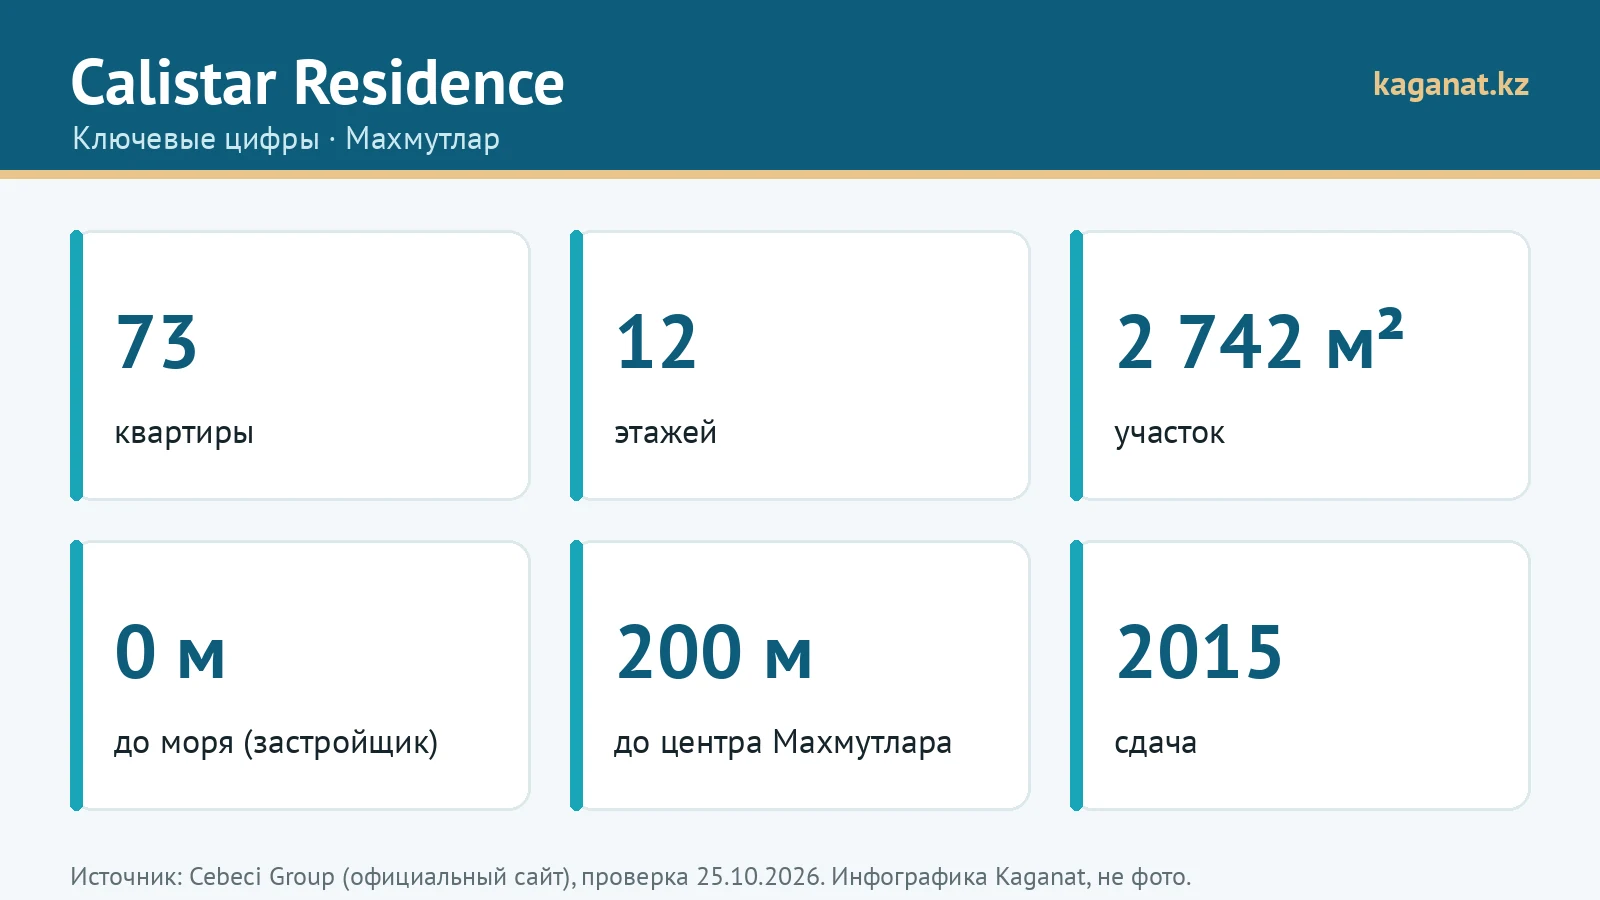Viewport: 1600px width, 900px height.
Task: Open the kaganat.kz link
Action: (x=1451, y=85)
